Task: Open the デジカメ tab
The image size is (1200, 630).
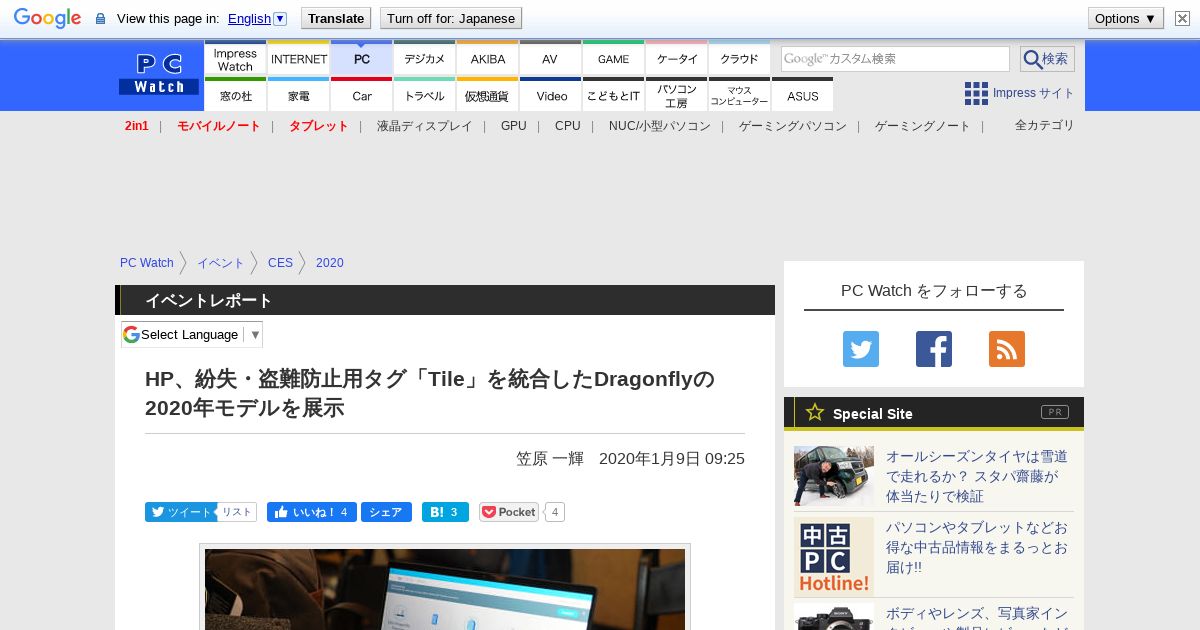Action: pyautogui.click(x=425, y=59)
